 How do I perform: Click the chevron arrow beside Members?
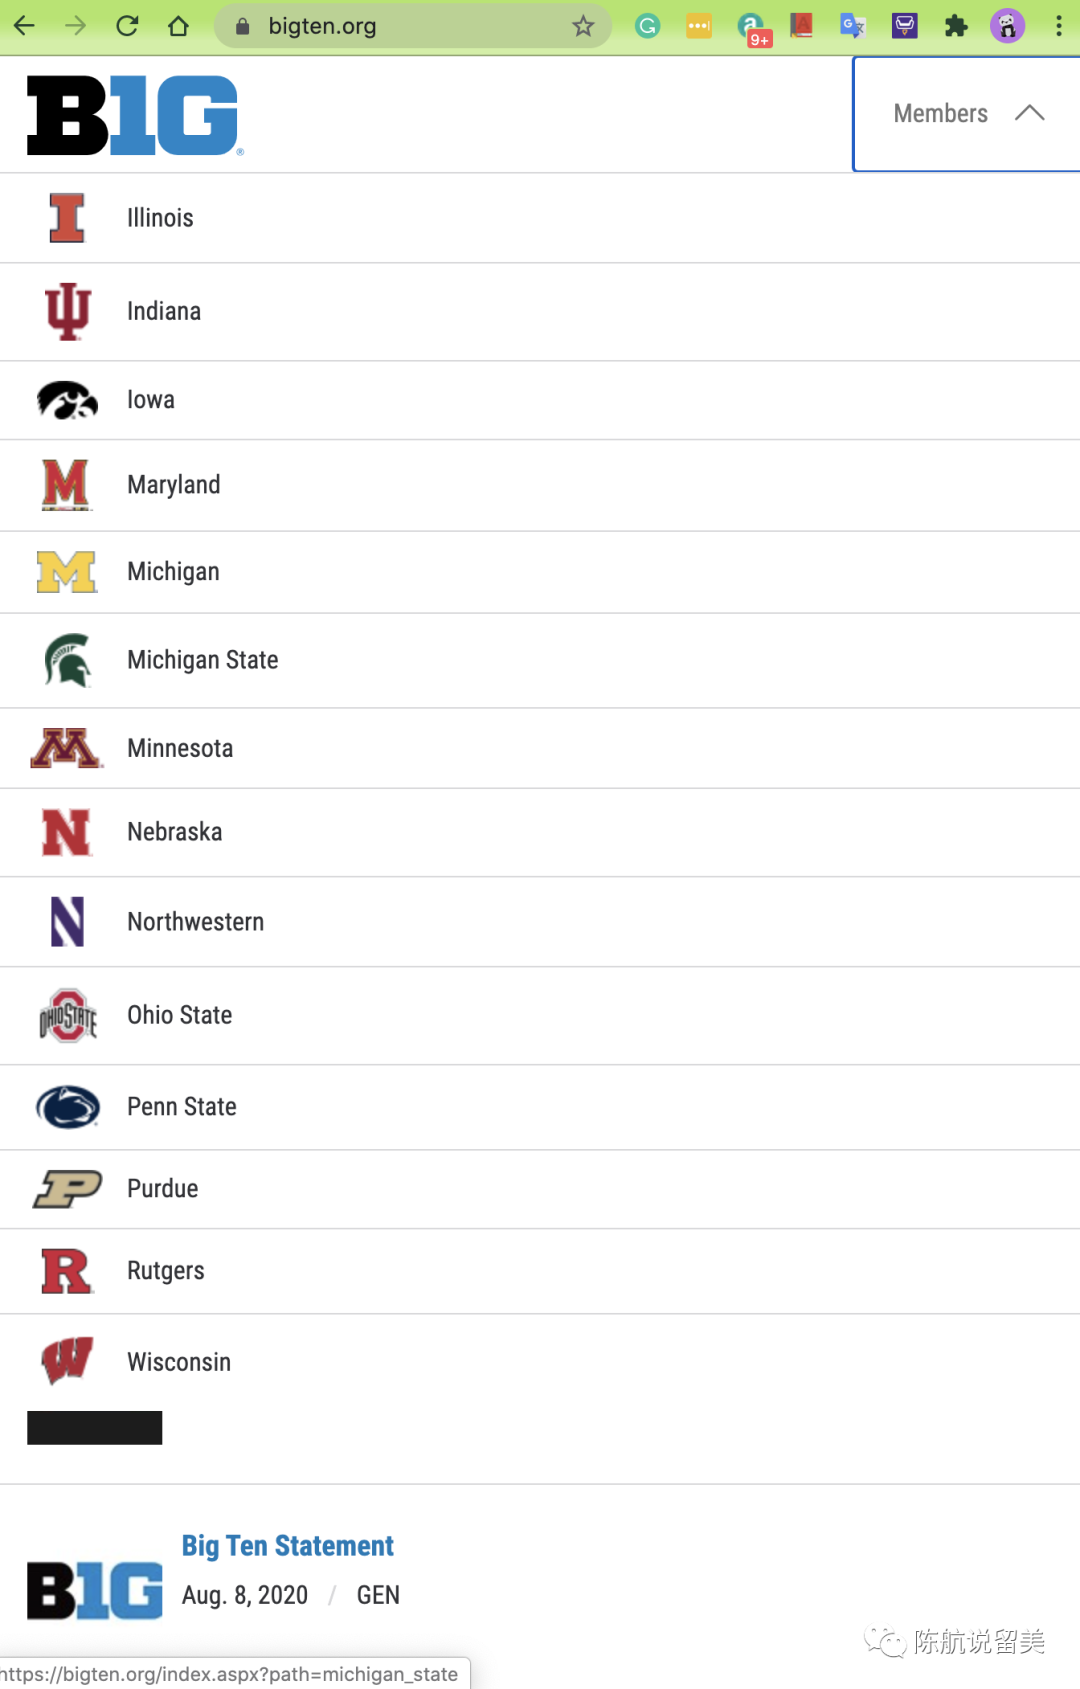tap(1029, 113)
